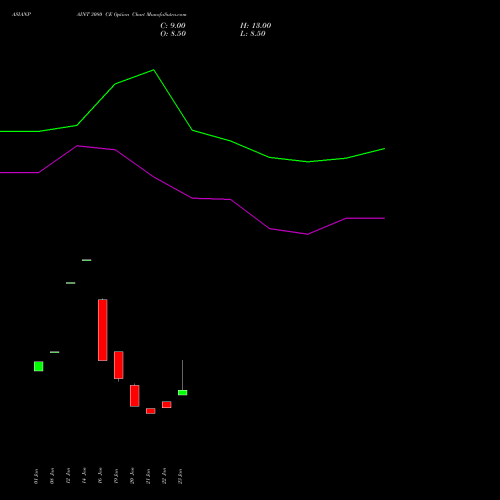Viewport: 500px width, 500px height.
Task: Click the lowest point of the purple line
Action: 307,234
